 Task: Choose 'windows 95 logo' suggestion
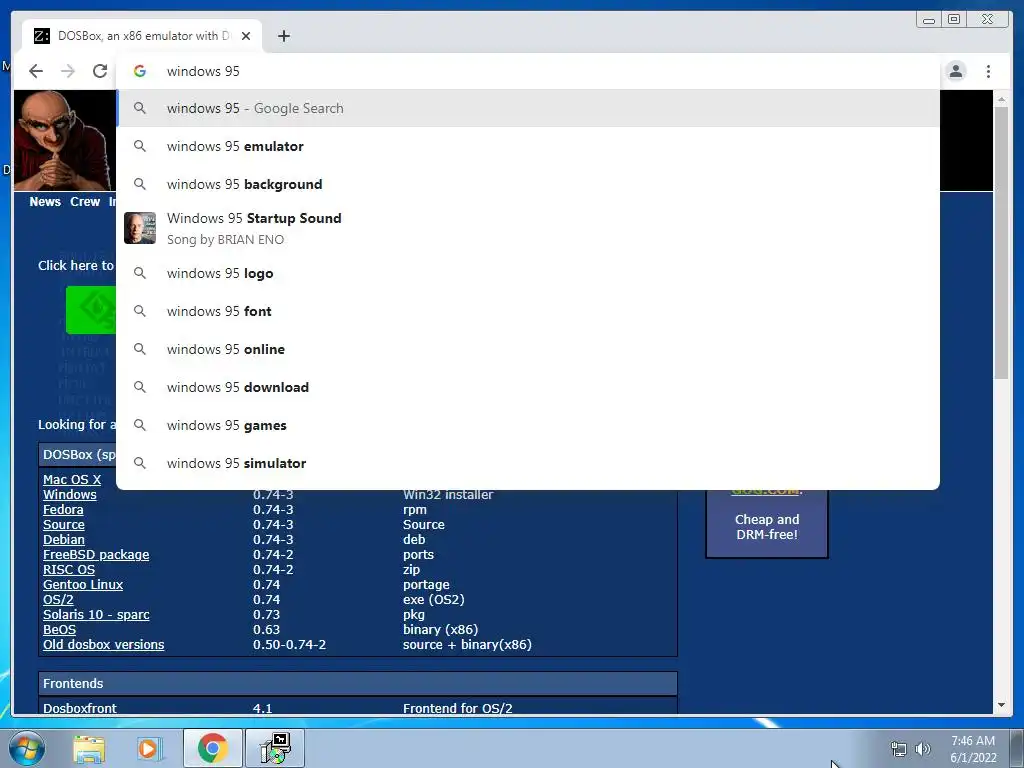point(528,274)
